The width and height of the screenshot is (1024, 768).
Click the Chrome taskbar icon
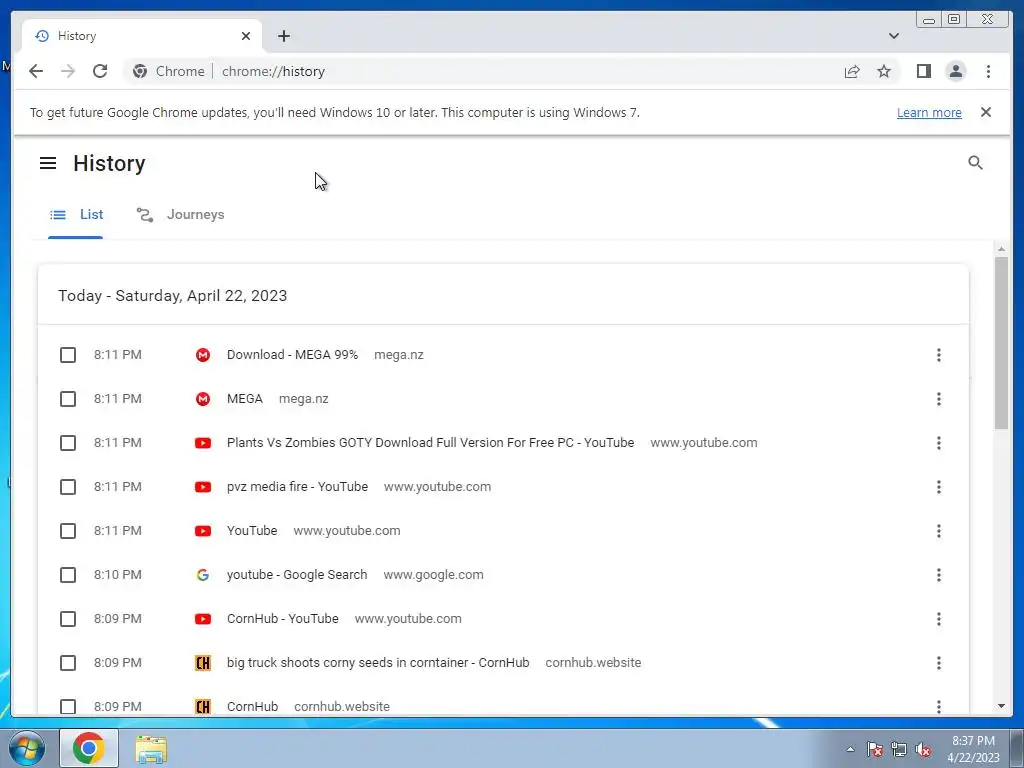pos(89,748)
